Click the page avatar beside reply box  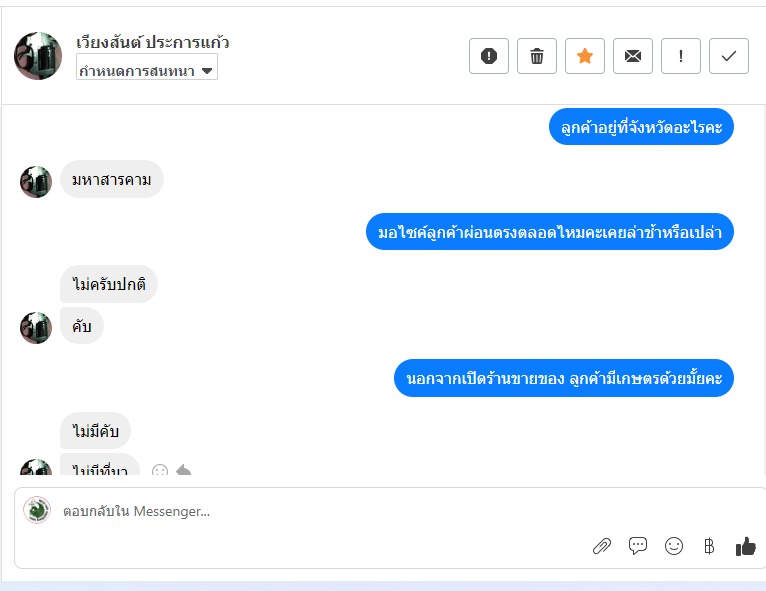coord(37,510)
